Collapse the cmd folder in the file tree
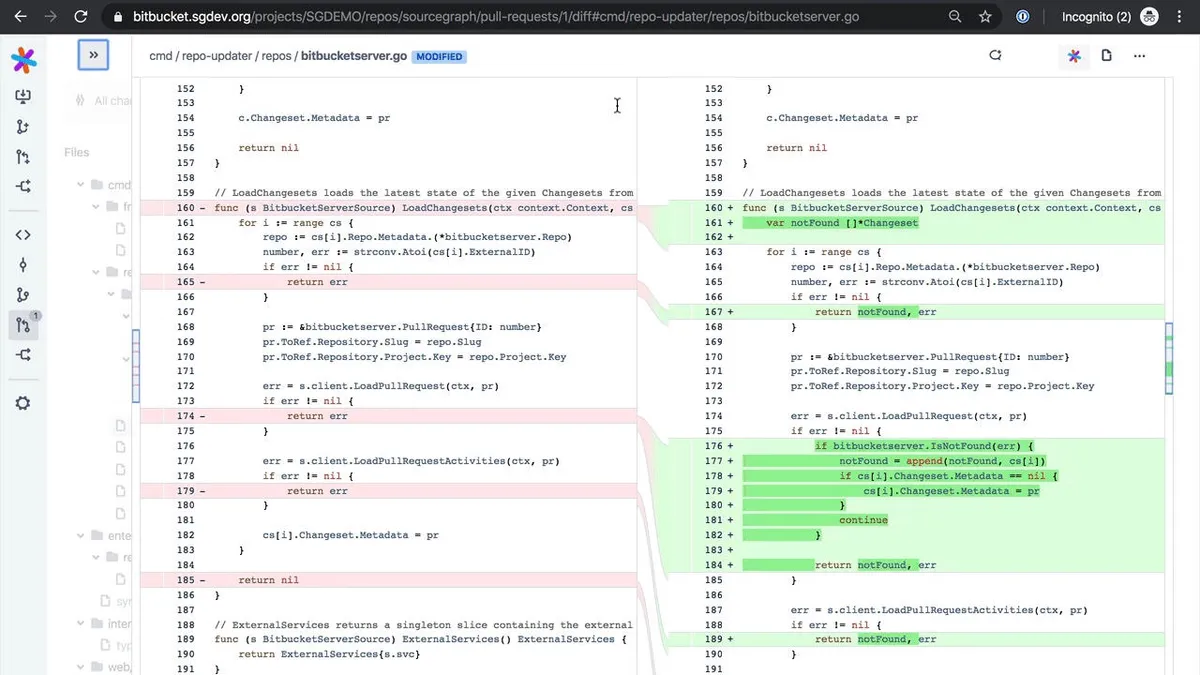The width and height of the screenshot is (1200, 675). (x=80, y=185)
